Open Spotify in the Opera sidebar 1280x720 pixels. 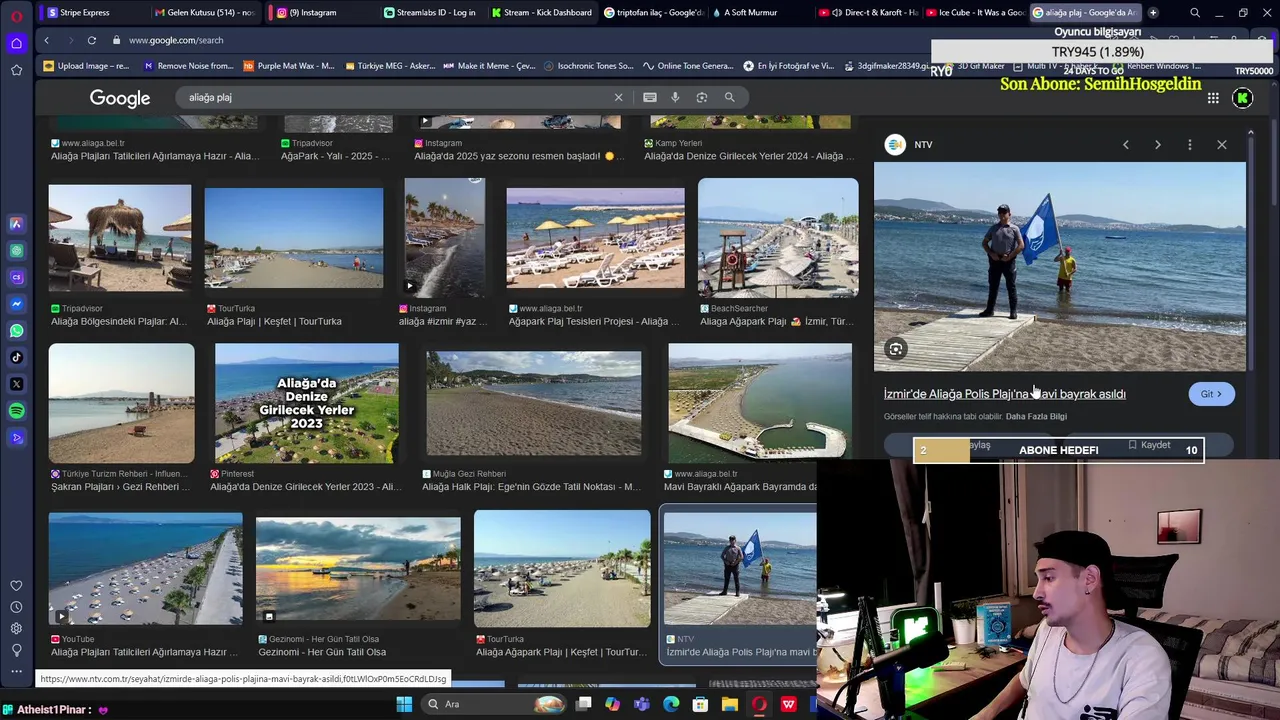pos(16,411)
